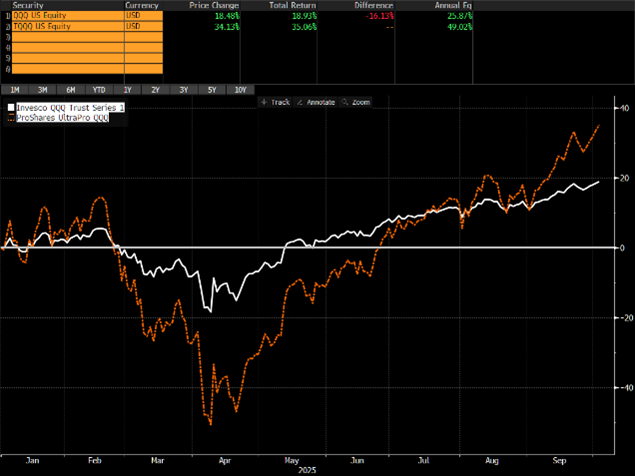Click the Price Change column header
Image resolution: width=635 pixels, height=476 pixels.
click(x=214, y=5)
